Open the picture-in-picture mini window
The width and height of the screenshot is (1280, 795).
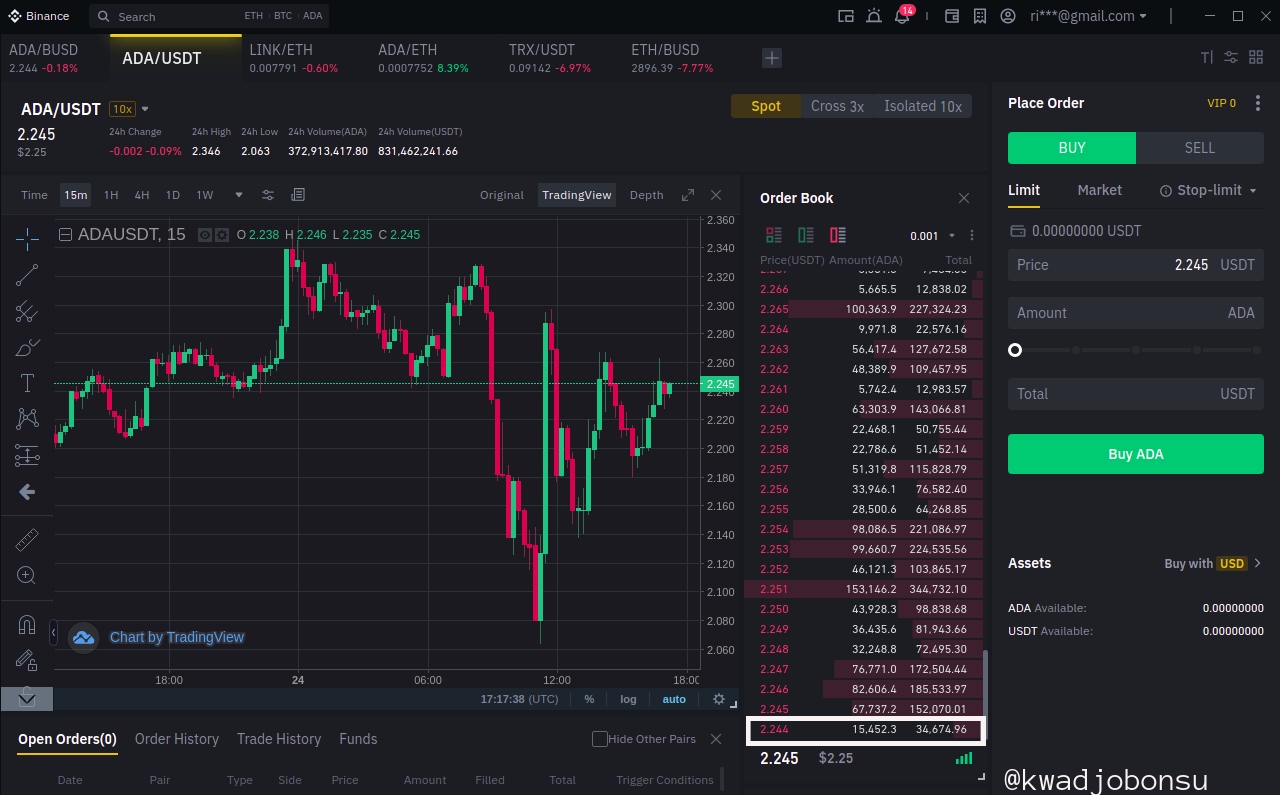tap(846, 16)
